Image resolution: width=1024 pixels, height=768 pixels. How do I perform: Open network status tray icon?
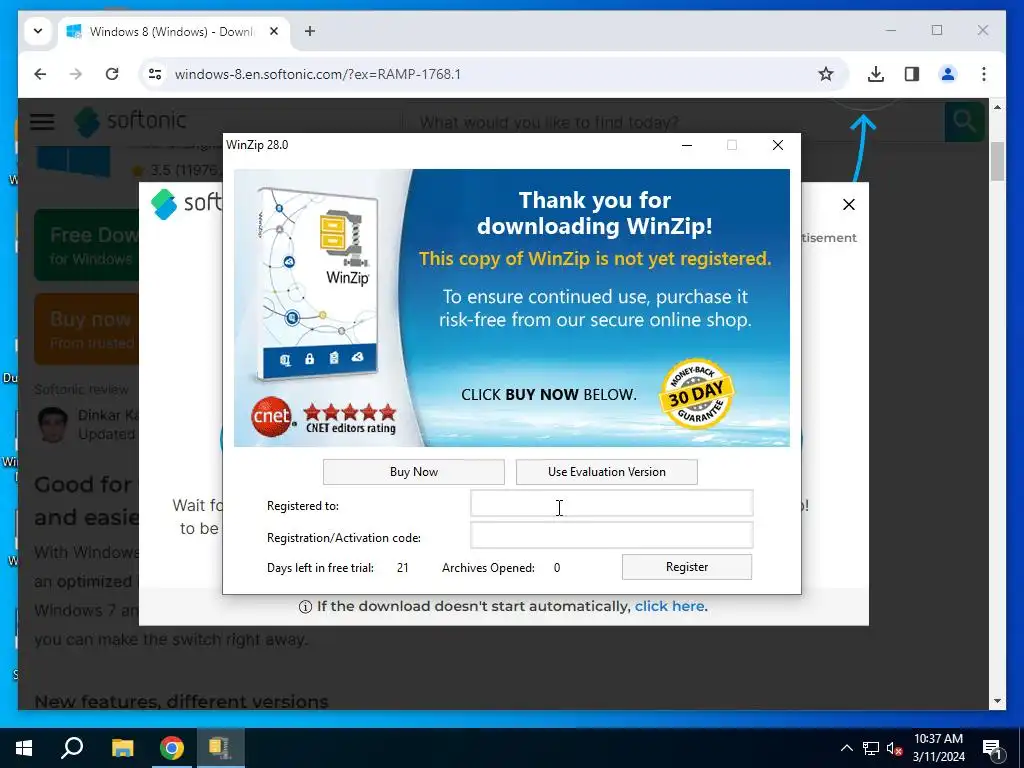pyautogui.click(x=871, y=748)
